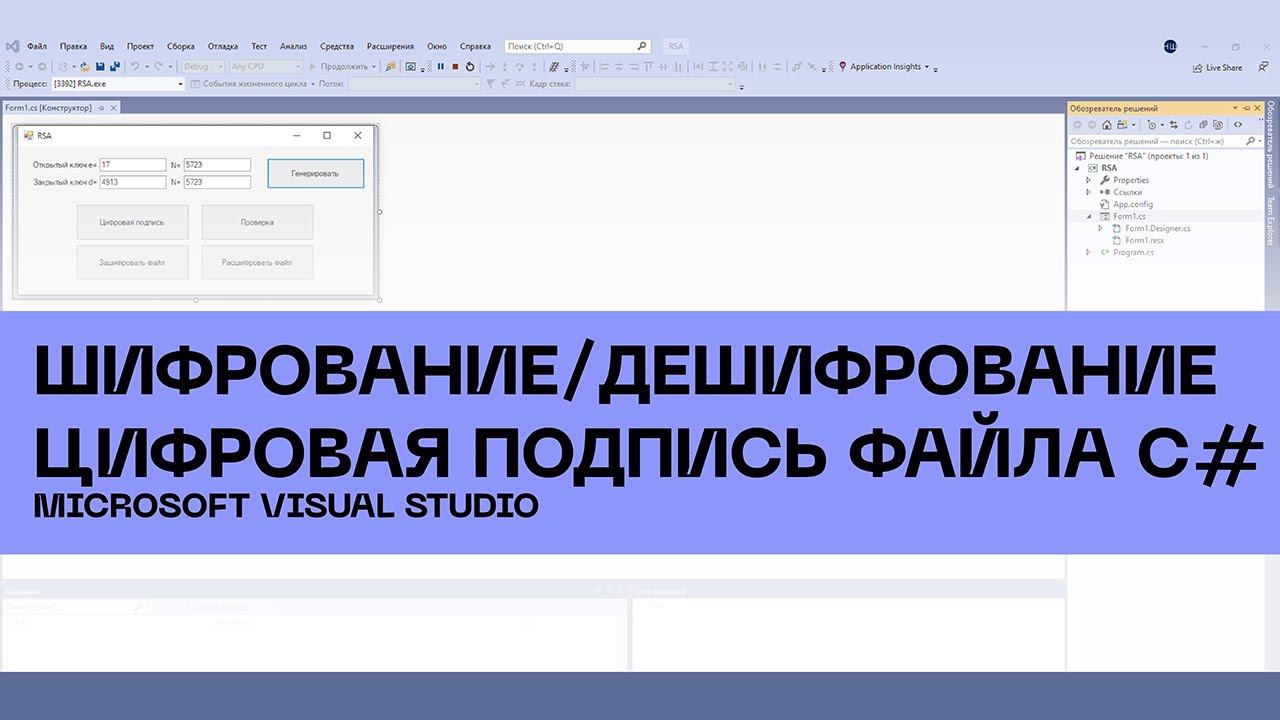The height and width of the screenshot is (720, 1280).
Task: Click the Pause debugging icon
Action: coord(440,66)
